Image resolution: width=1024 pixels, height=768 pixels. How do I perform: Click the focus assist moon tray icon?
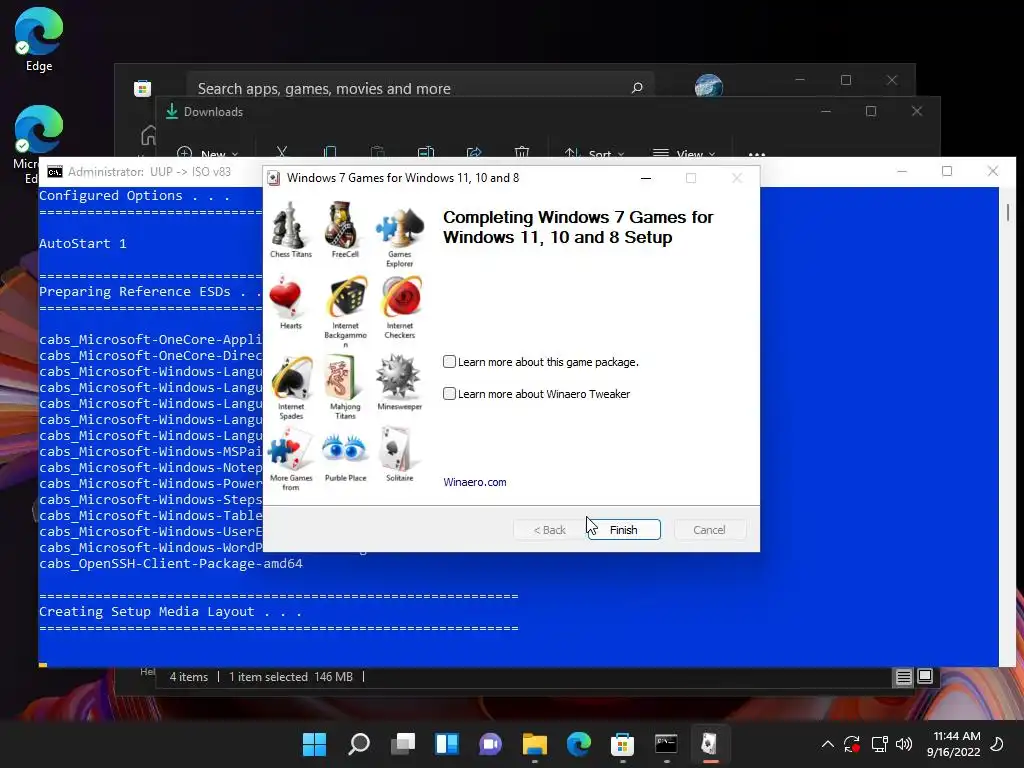pos(997,744)
